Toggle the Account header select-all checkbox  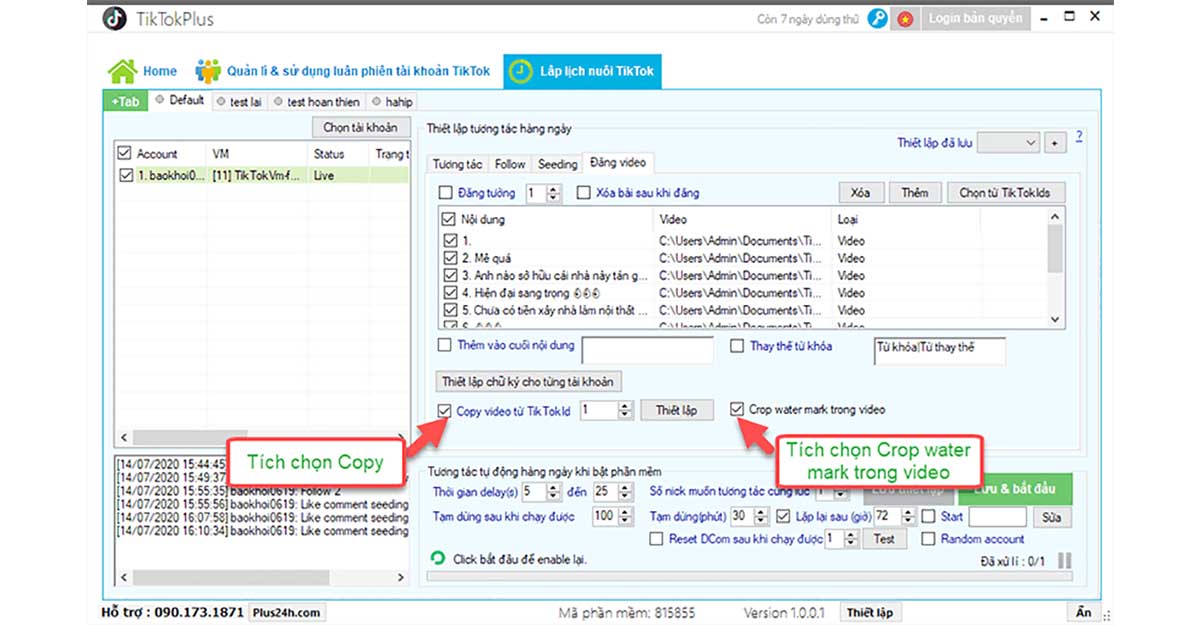point(124,154)
